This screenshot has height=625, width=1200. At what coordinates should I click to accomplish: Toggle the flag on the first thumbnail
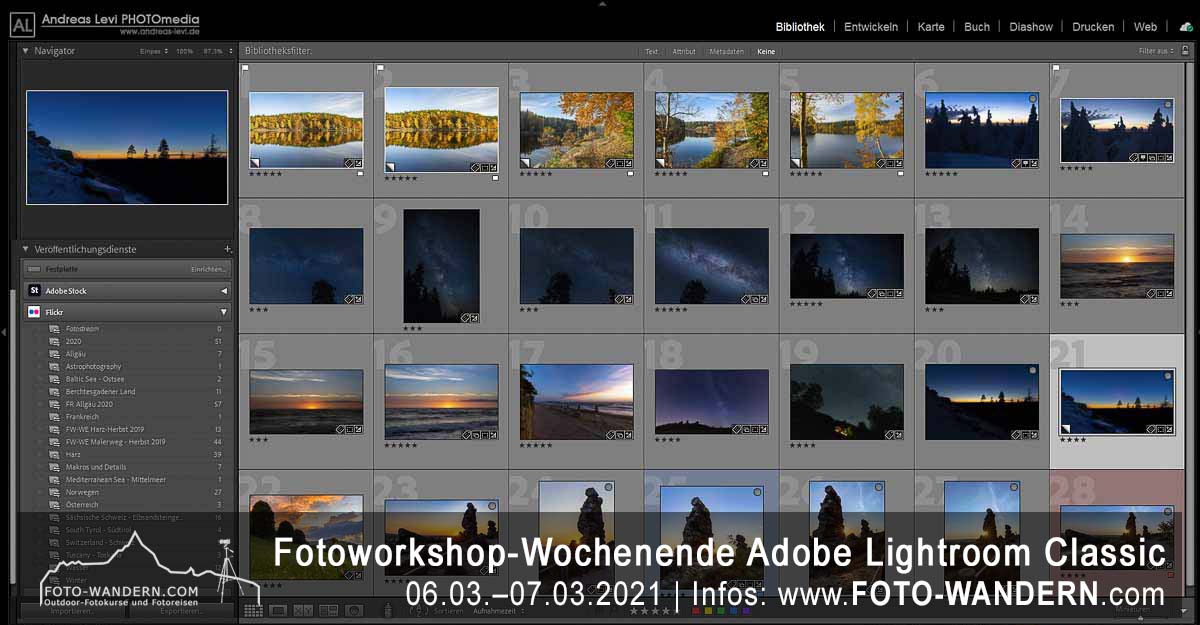coord(245,69)
